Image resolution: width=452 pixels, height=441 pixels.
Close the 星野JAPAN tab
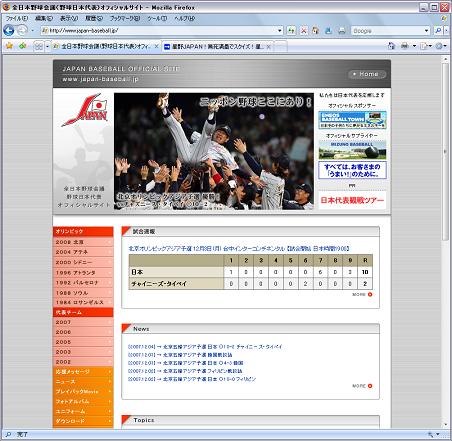click(269, 47)
